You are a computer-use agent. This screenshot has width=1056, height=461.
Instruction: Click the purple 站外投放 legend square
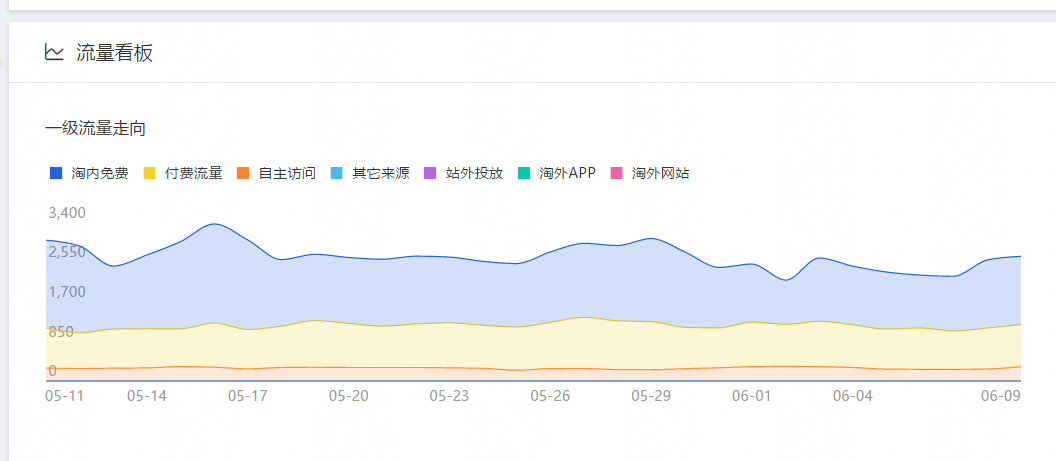(431, 173)
